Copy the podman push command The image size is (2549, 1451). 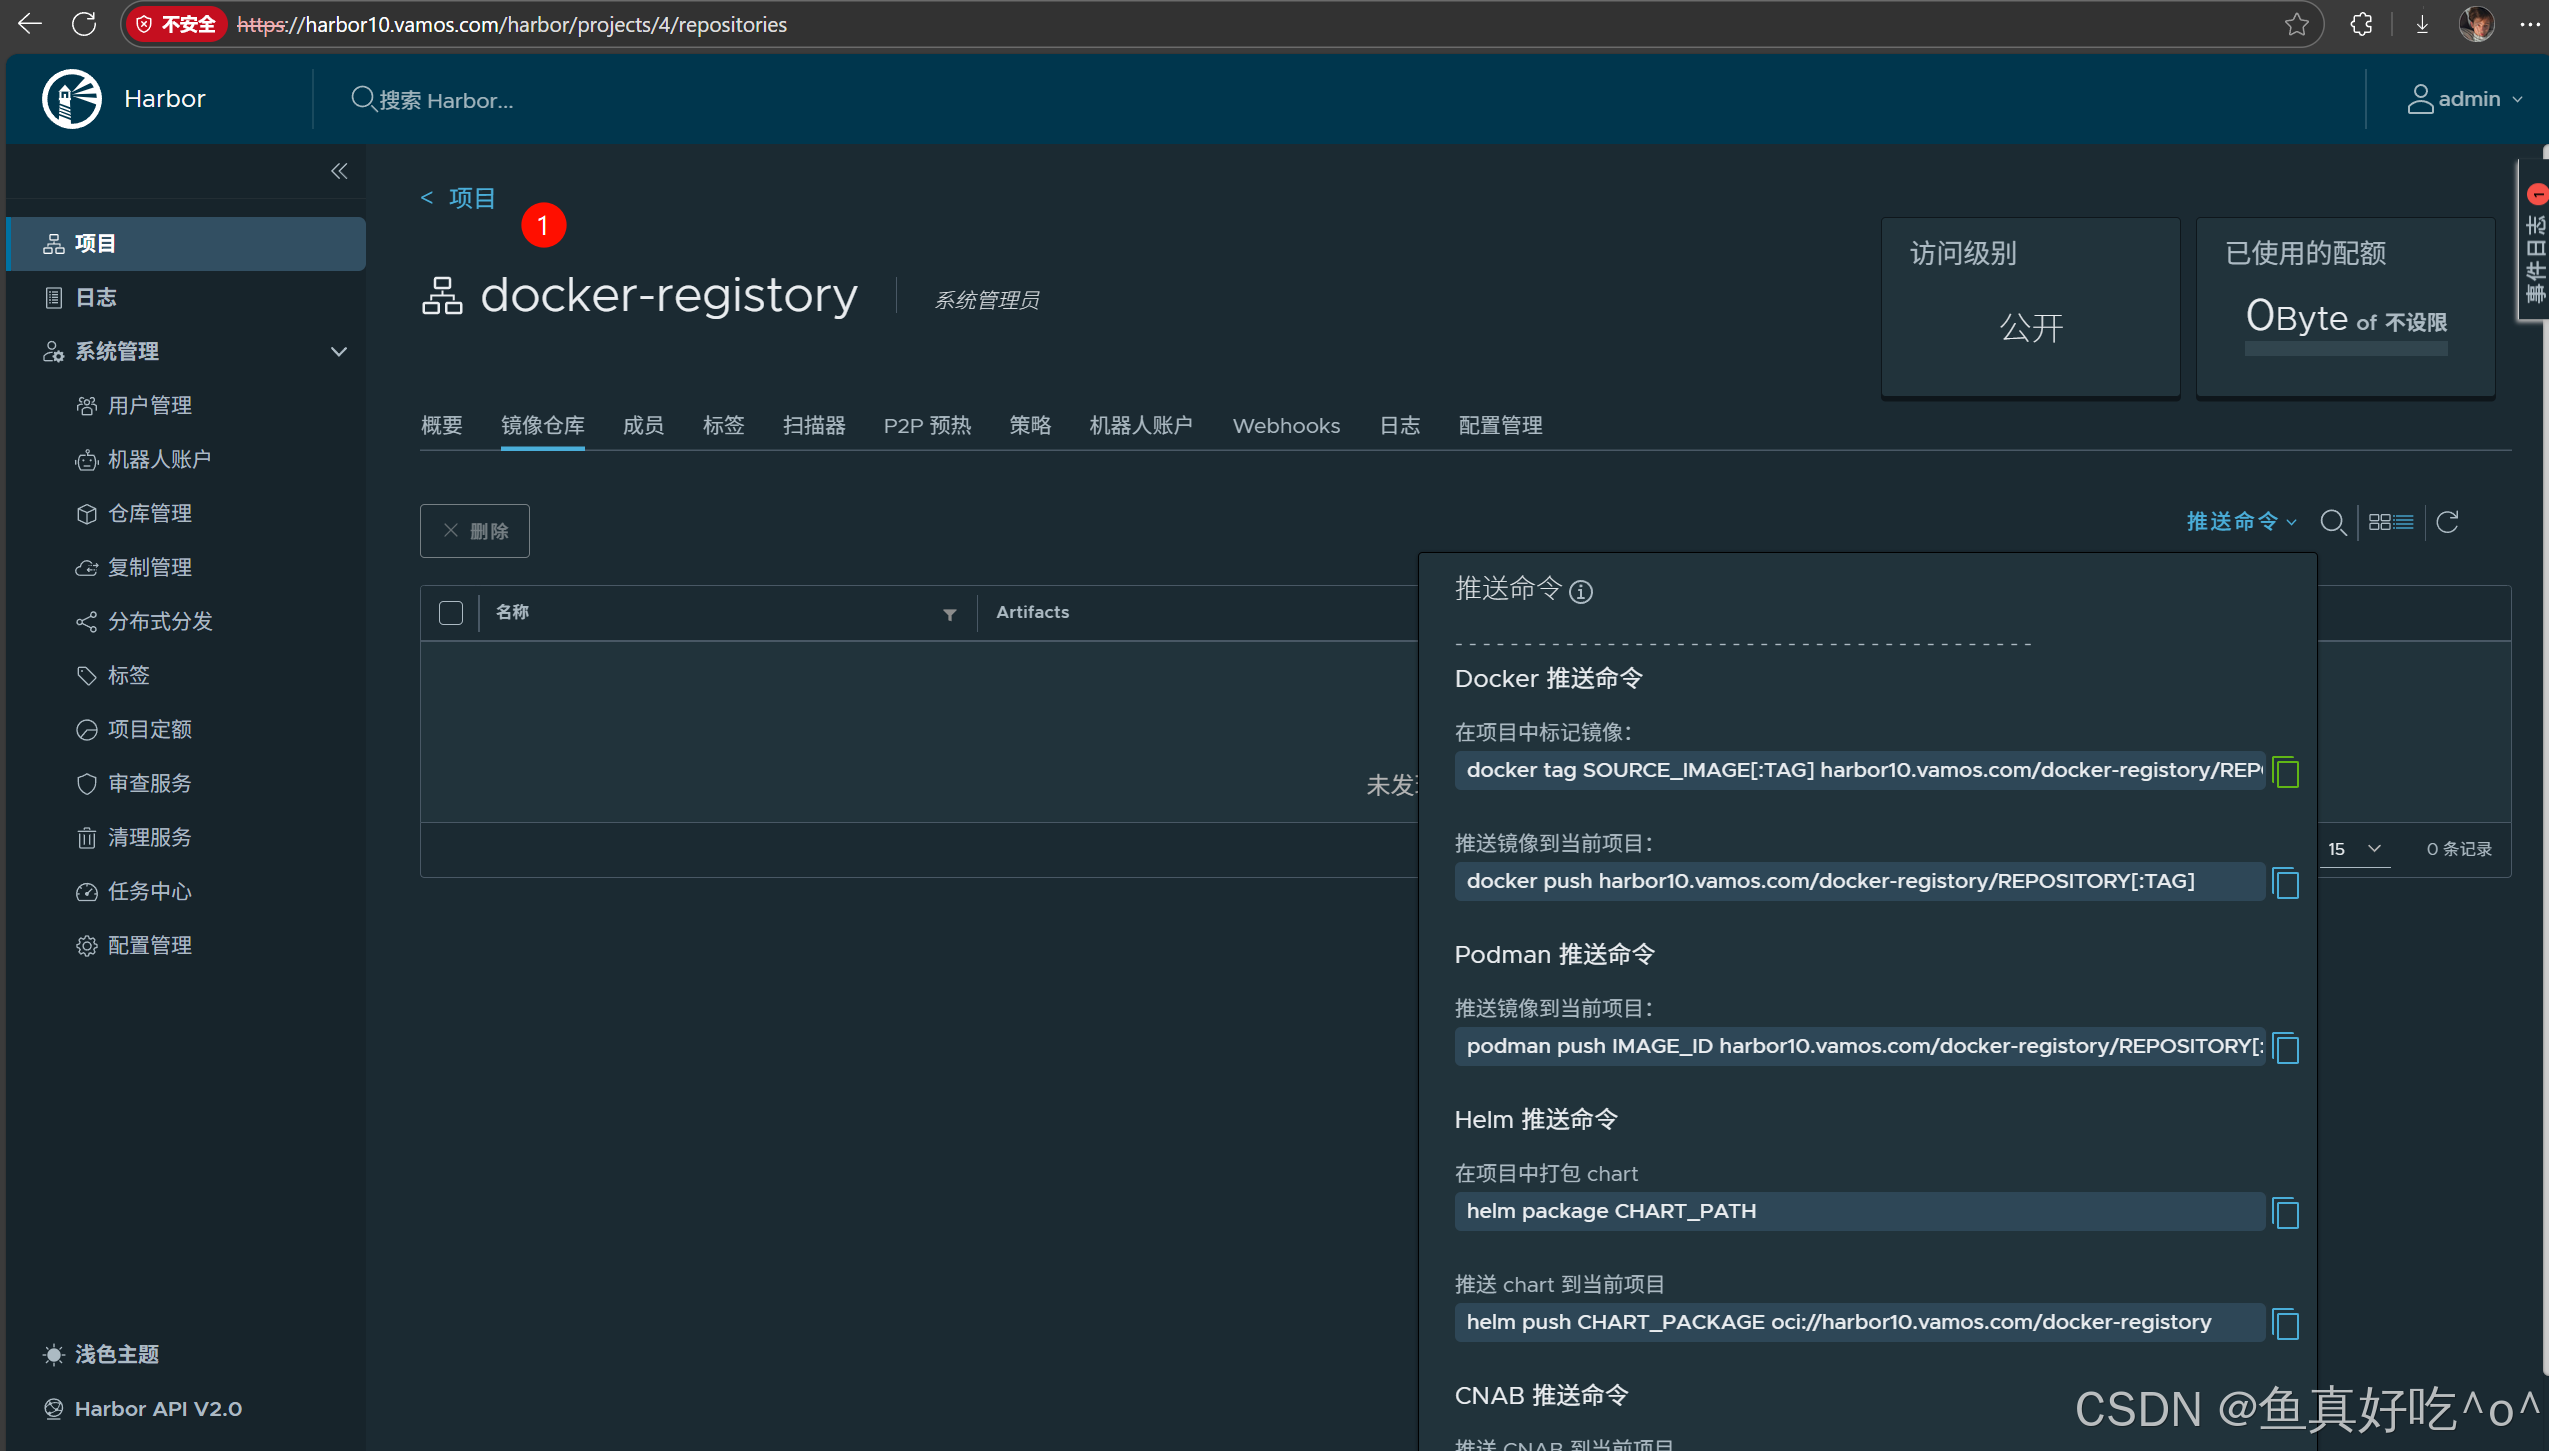pos(2286,1048)
